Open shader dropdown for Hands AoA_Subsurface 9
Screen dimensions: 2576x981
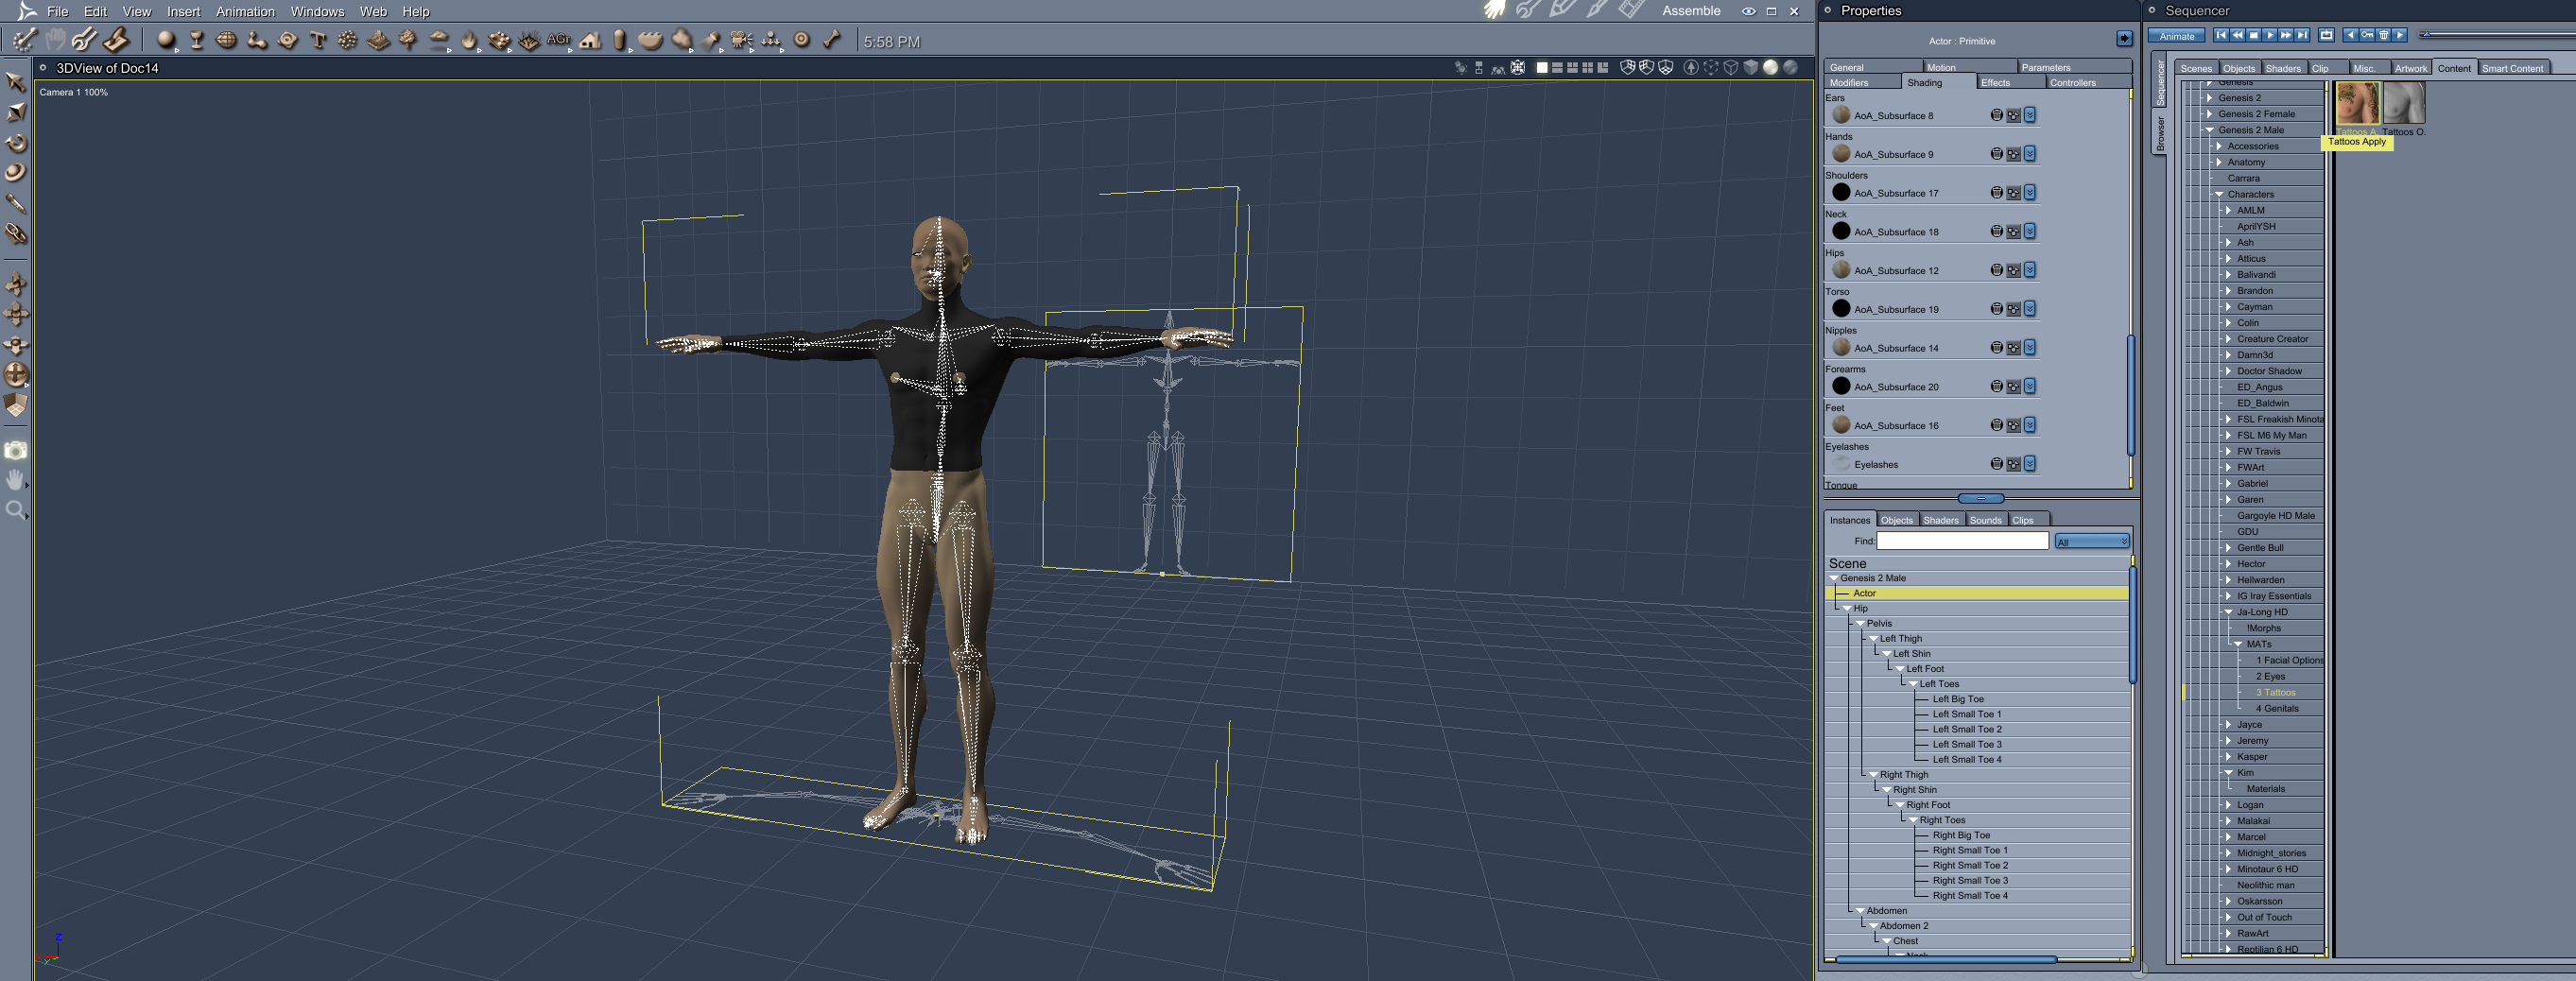(2030, 154)
